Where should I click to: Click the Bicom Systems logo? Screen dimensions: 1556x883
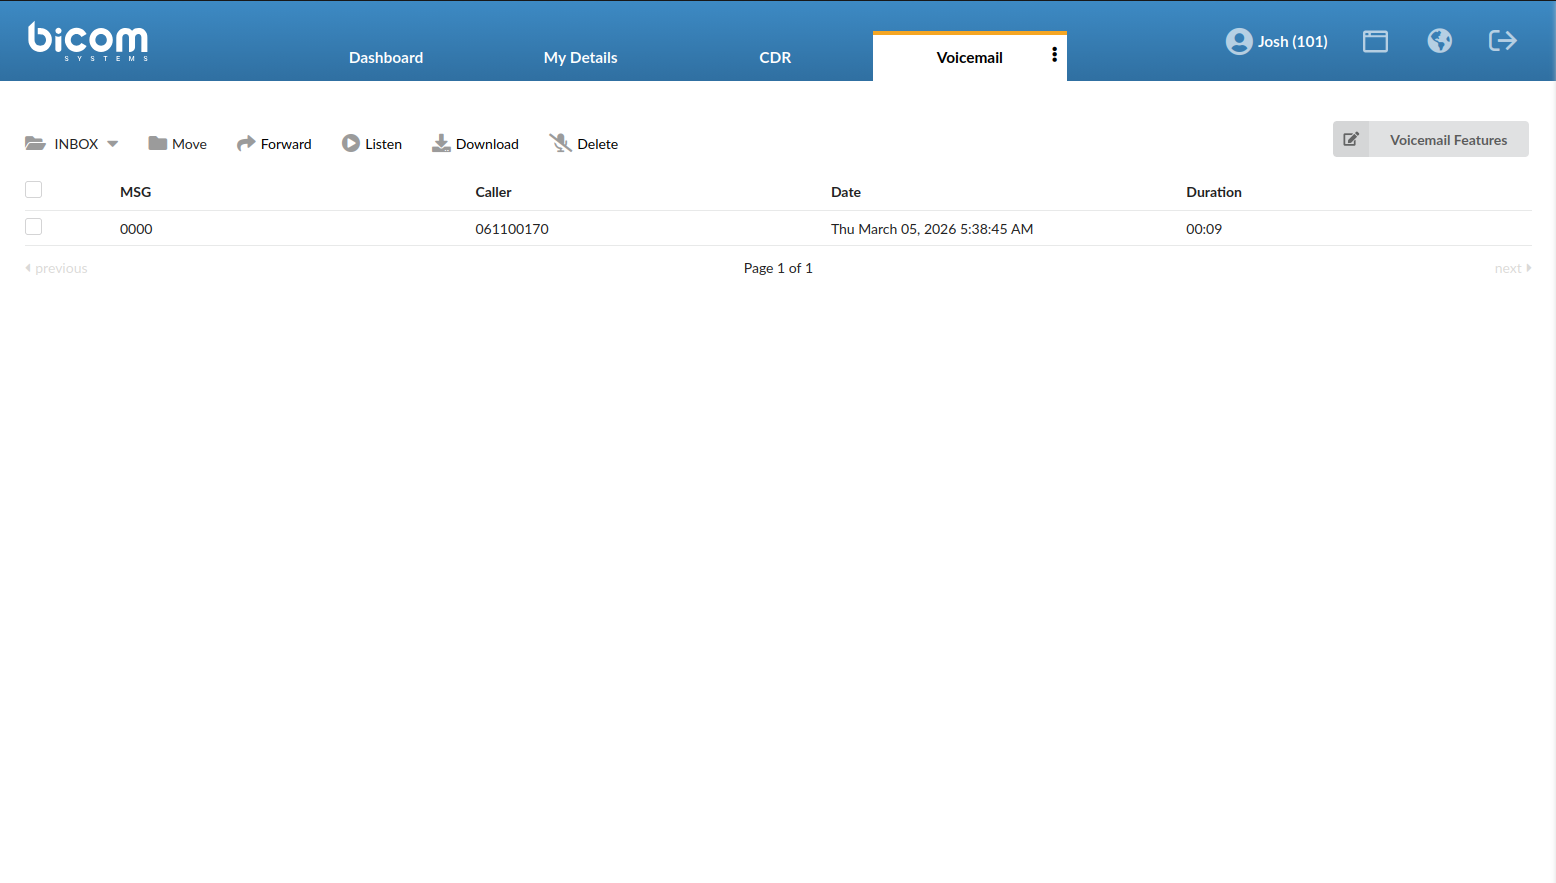[x=88, y=41]
